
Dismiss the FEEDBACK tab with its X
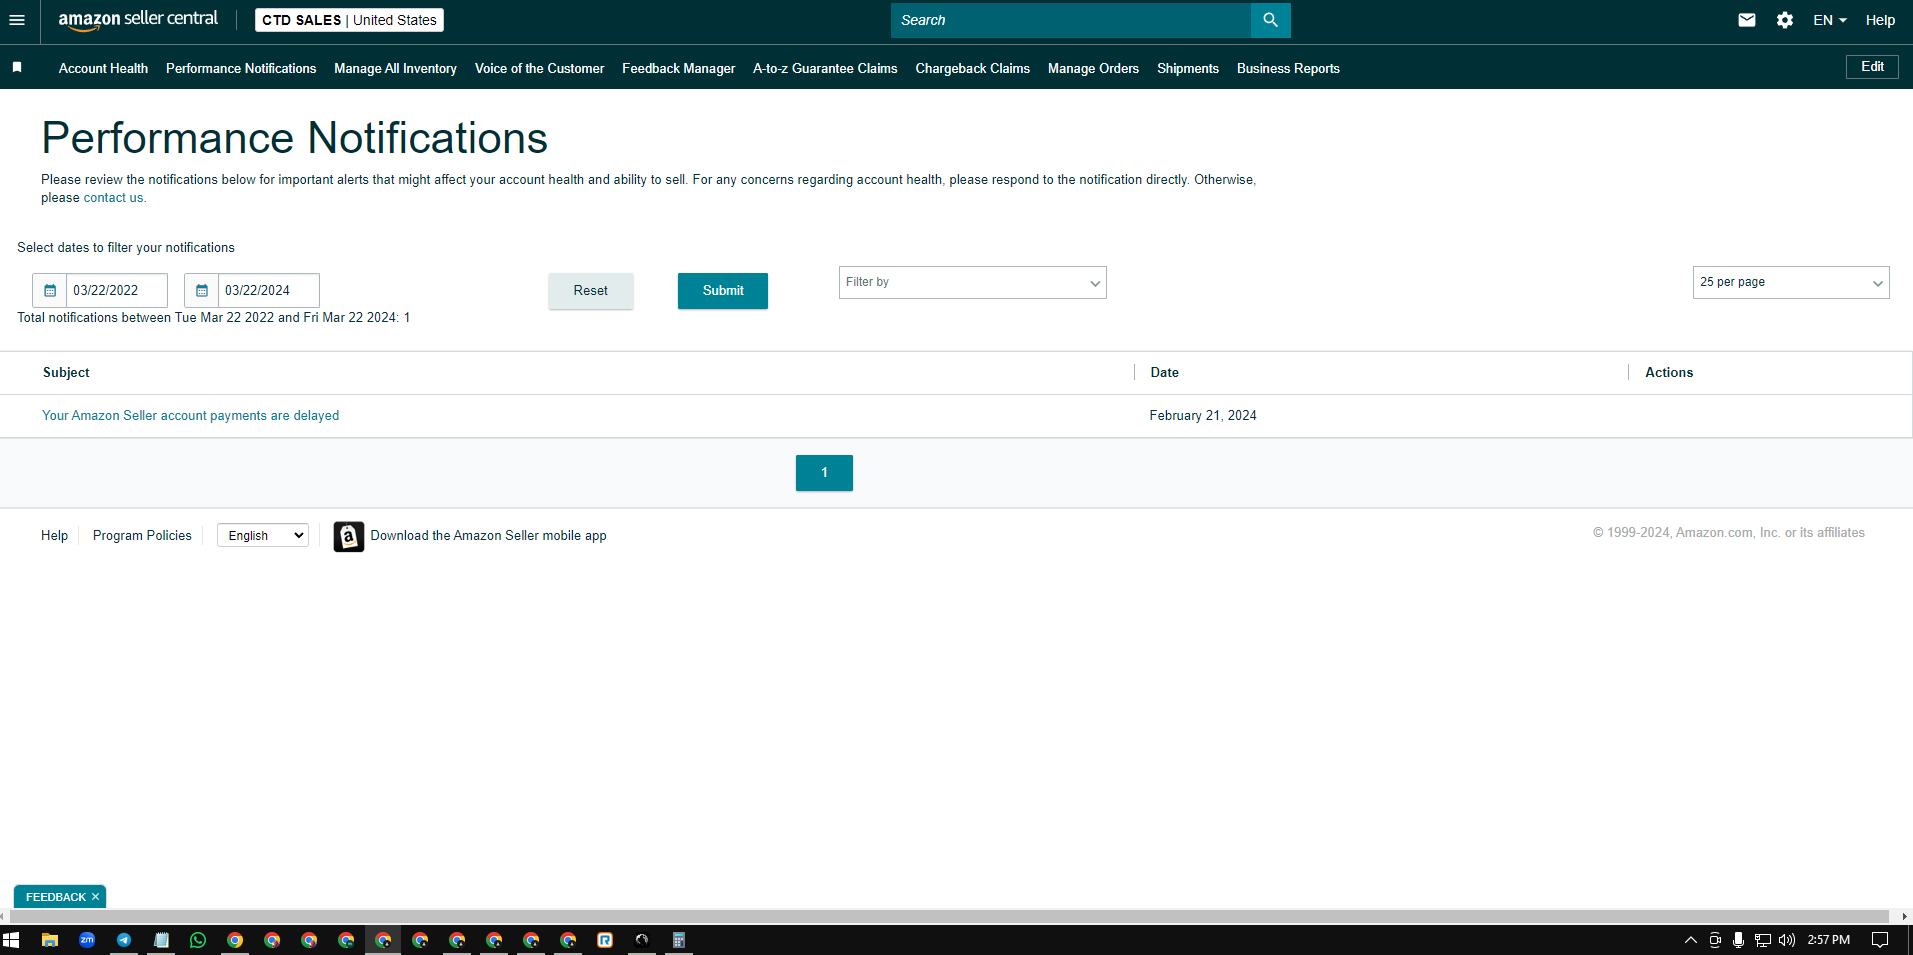(x=96, y=897)
